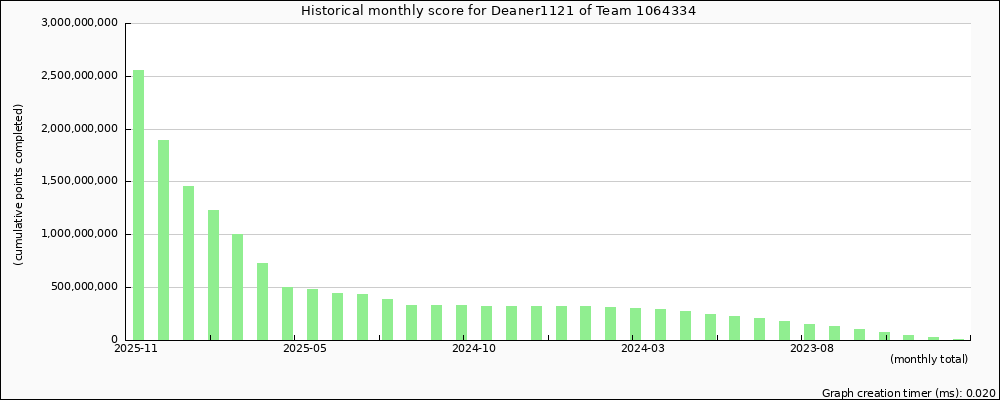This screenshot has height=400, width=1000.
Task: Click the 0 label at the axis origin
Action: click(114, 340)
